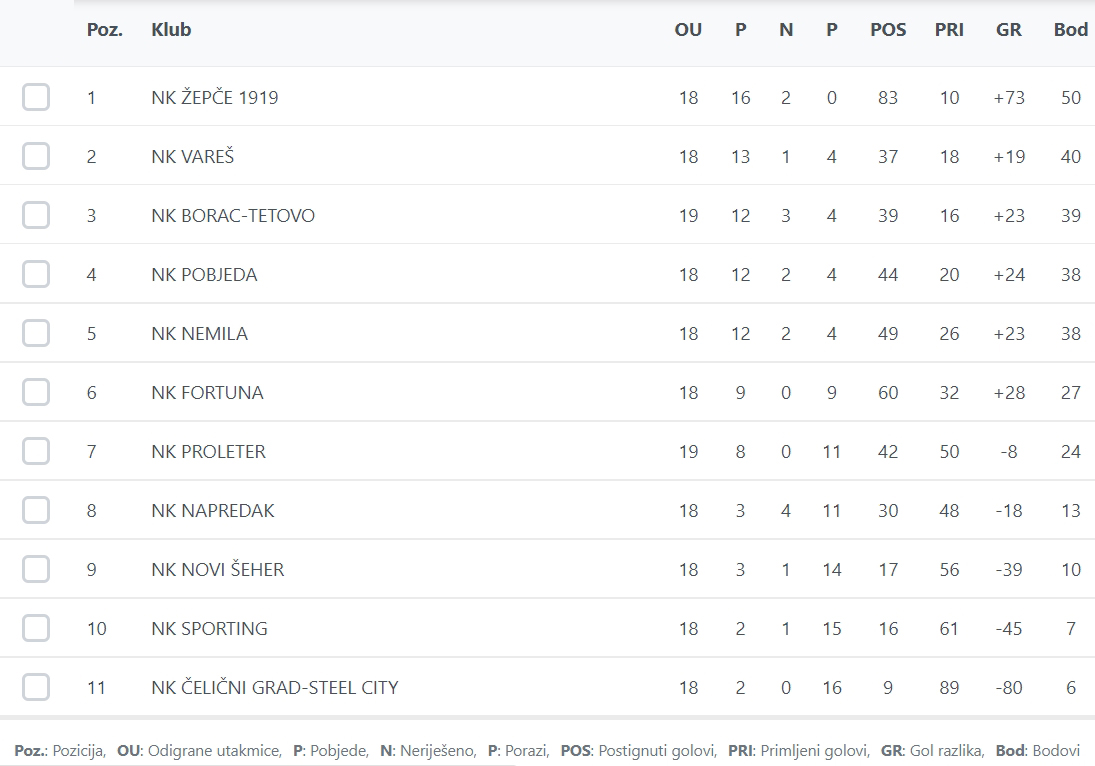
Task: Click the OU matches played header
Action: tap(688, 30)
